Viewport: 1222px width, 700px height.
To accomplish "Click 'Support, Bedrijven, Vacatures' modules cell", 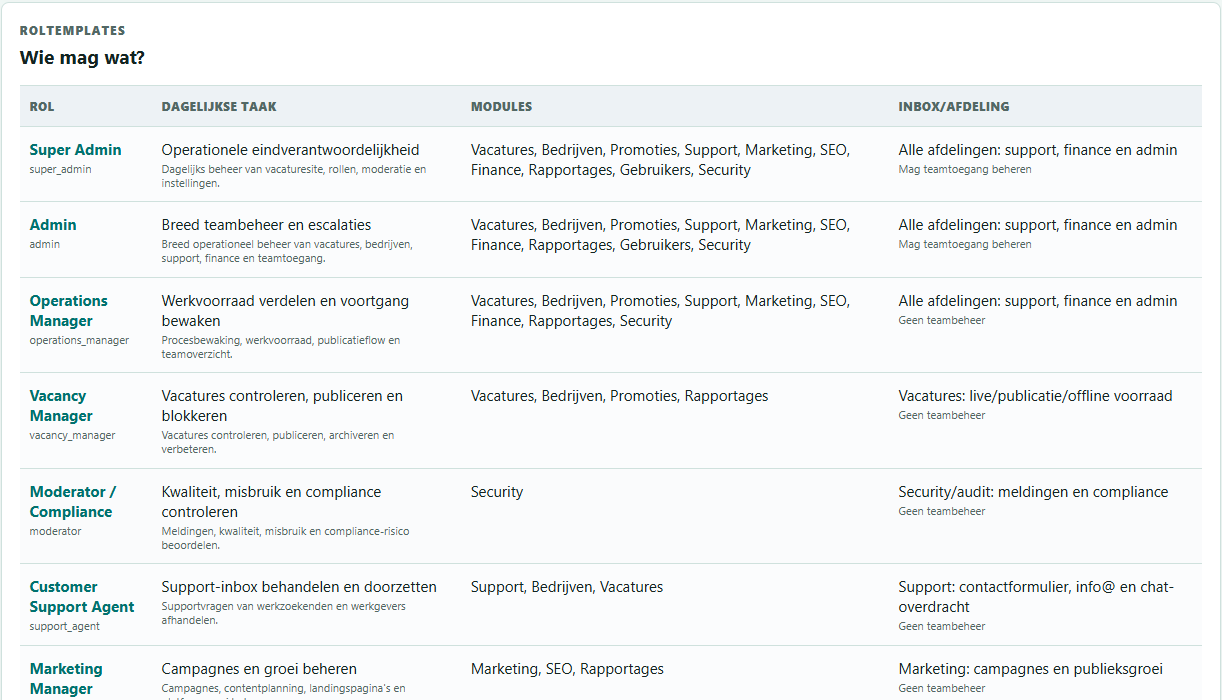I will tap(567, 587).
